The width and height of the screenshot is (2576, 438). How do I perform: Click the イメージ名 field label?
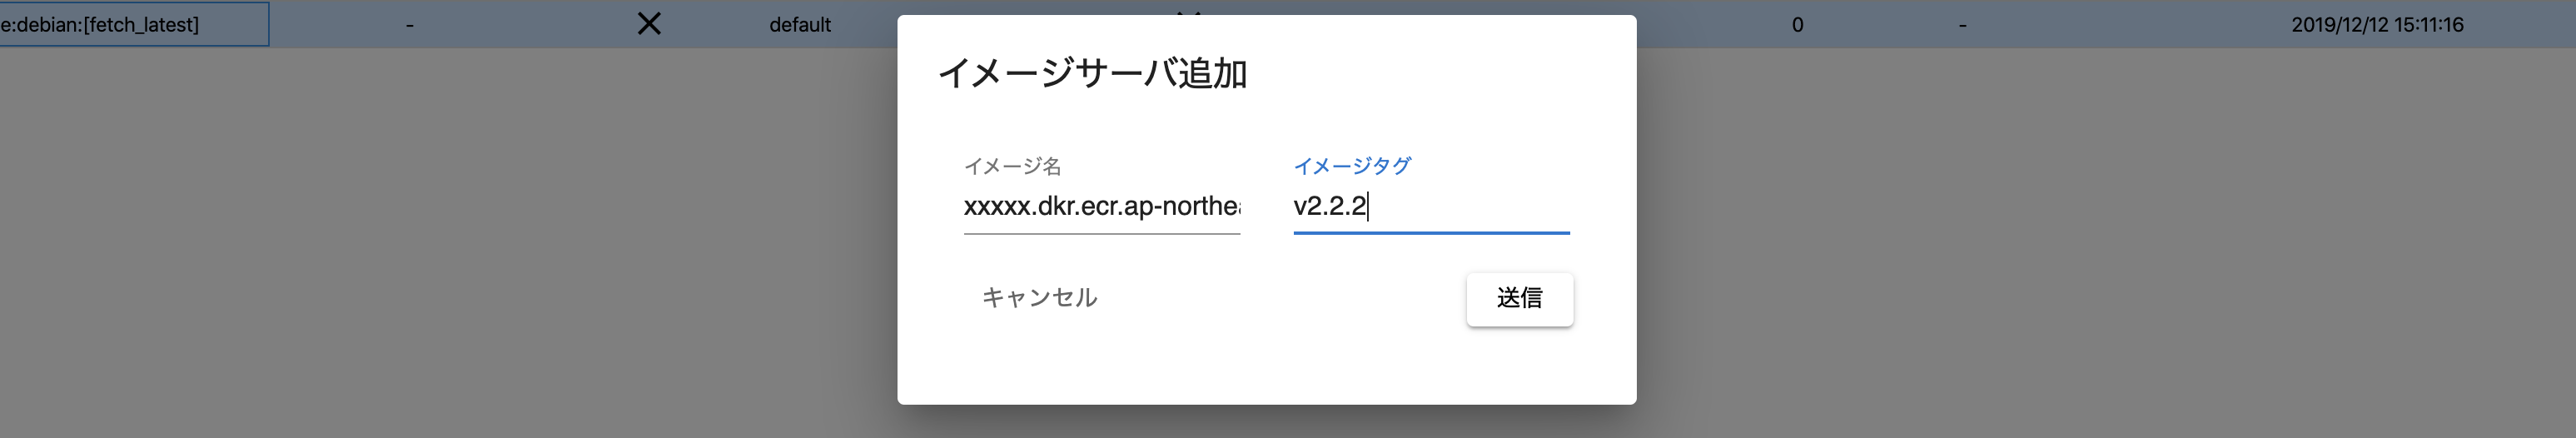tap(1012, 166)
